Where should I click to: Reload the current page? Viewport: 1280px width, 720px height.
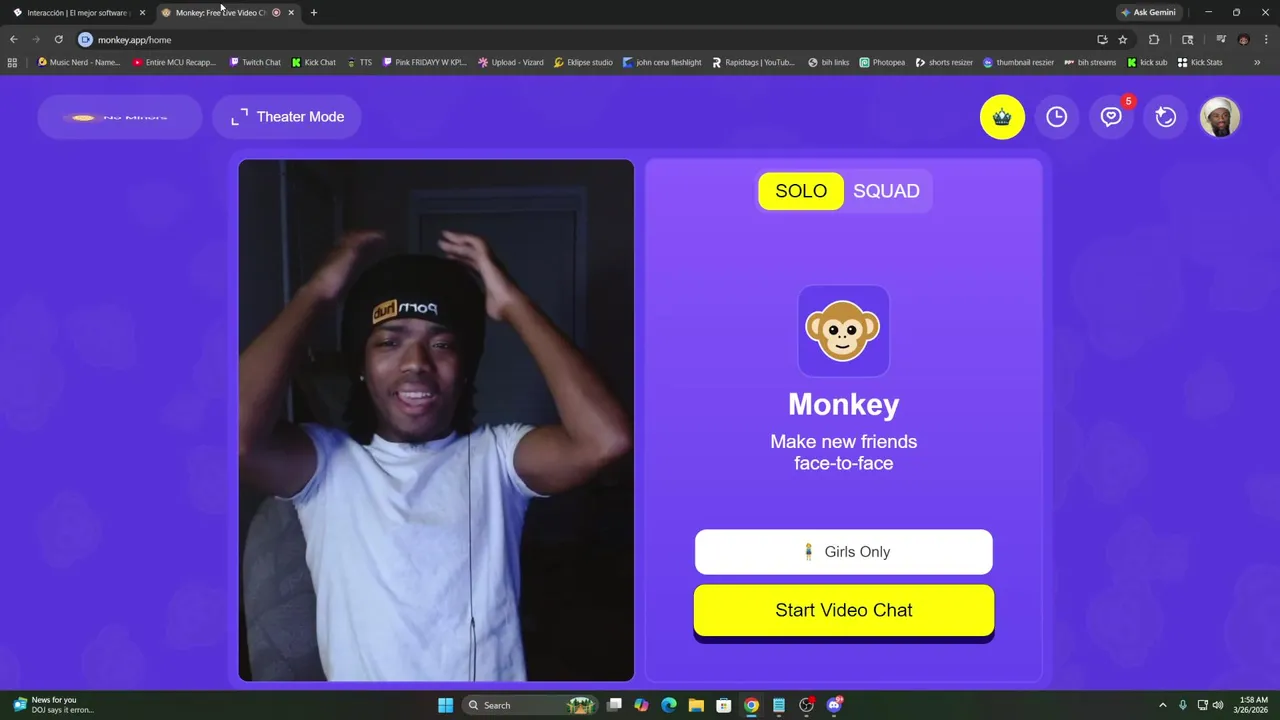tap(58, 40)
